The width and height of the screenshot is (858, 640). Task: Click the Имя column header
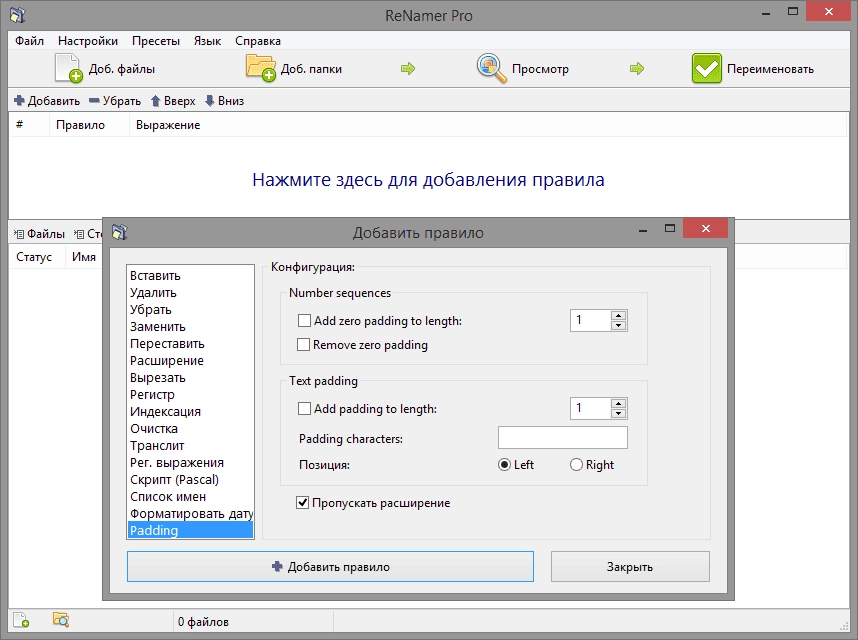84,257
